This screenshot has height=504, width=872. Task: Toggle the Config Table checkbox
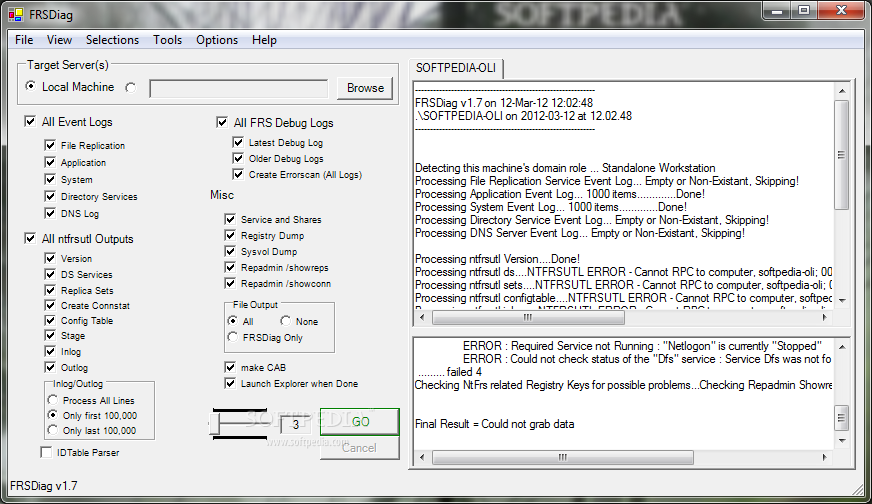pyautogui.click(x=50, y=320)
